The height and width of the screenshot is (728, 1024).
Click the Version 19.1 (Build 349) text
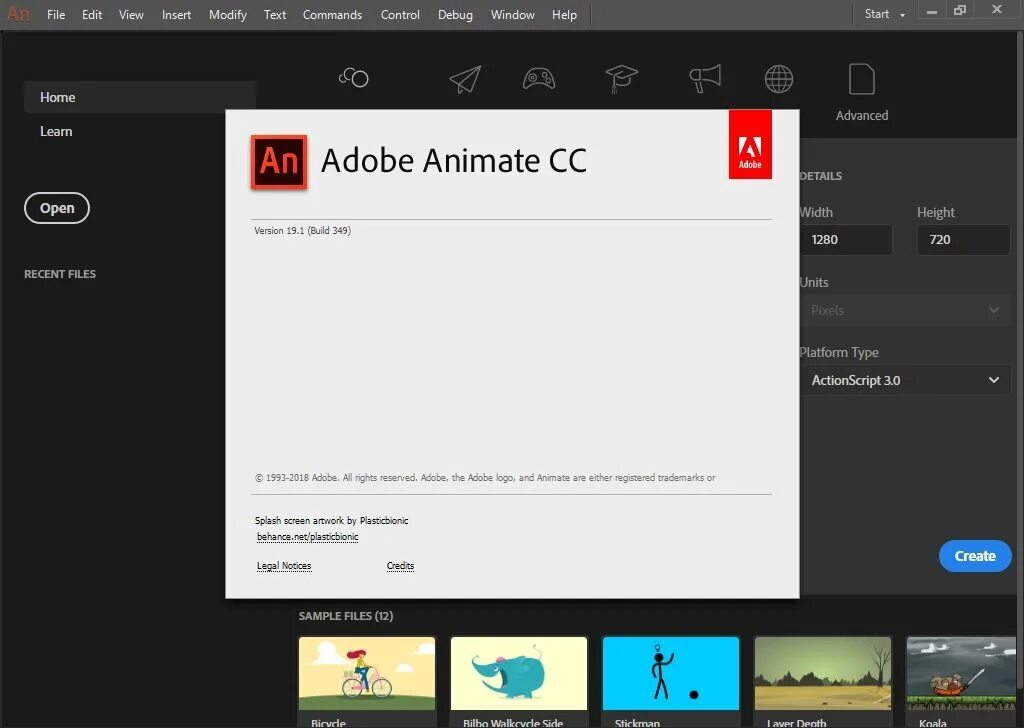pyautogui.click(x=302, y=230)
